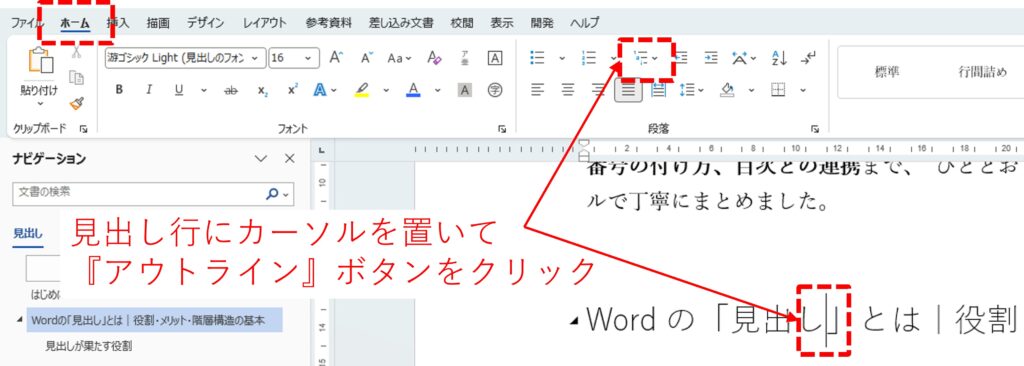This screenshot has height=366, width=1024.
Task: Switch to 見出し tab in navigation pane
Action: pyautogui.click(x=27, y=233)
